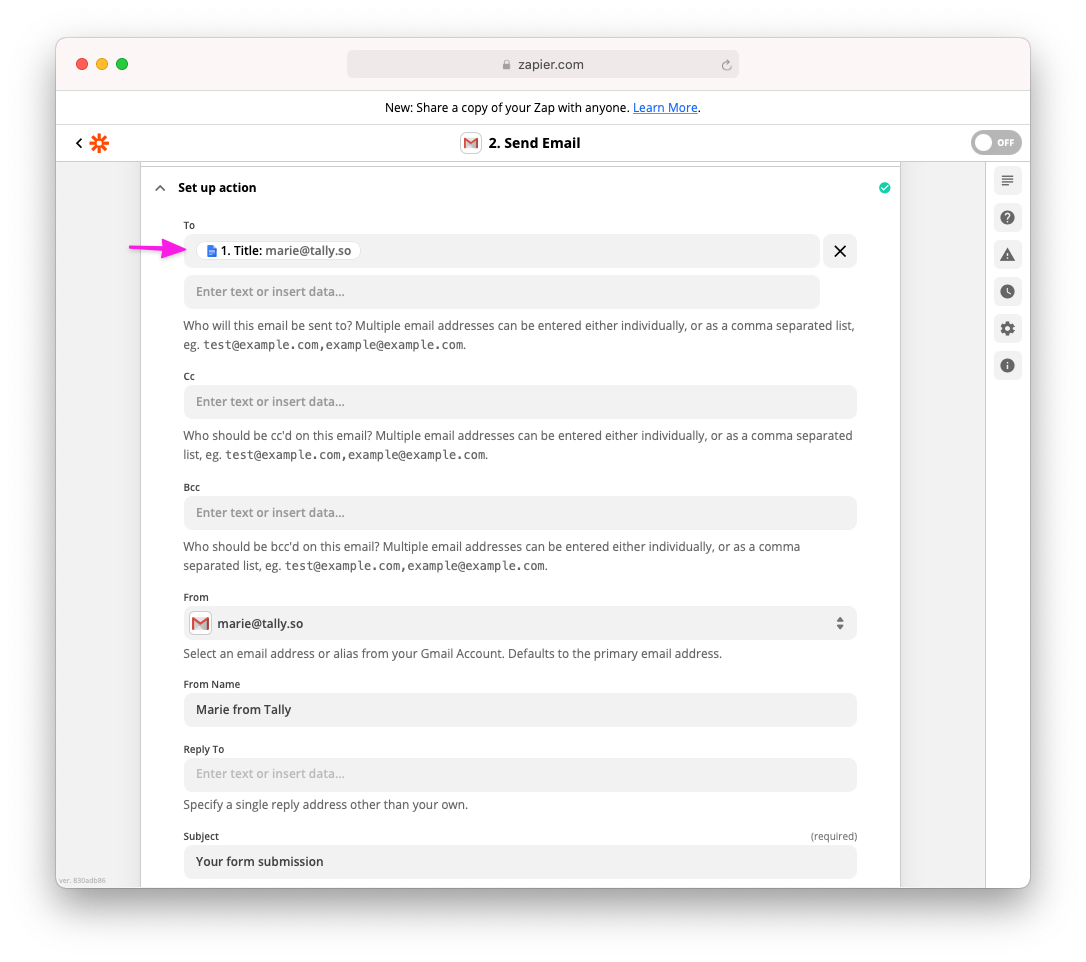
Task: Collapse the Set up action section
Action: 160,188
